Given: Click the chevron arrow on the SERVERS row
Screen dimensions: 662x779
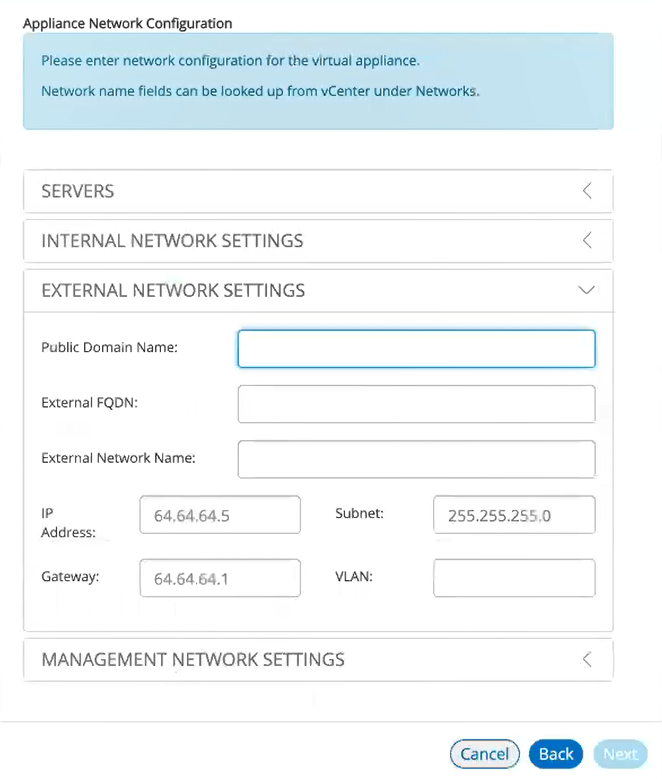Looking at the screenshot, I should pos(587,190).
